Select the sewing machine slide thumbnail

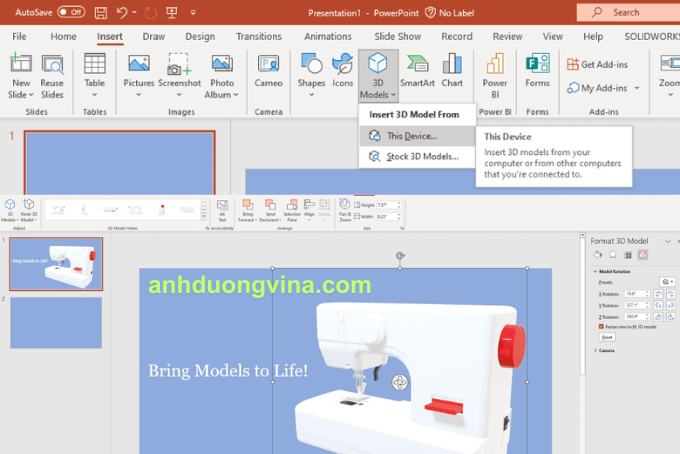56,264
